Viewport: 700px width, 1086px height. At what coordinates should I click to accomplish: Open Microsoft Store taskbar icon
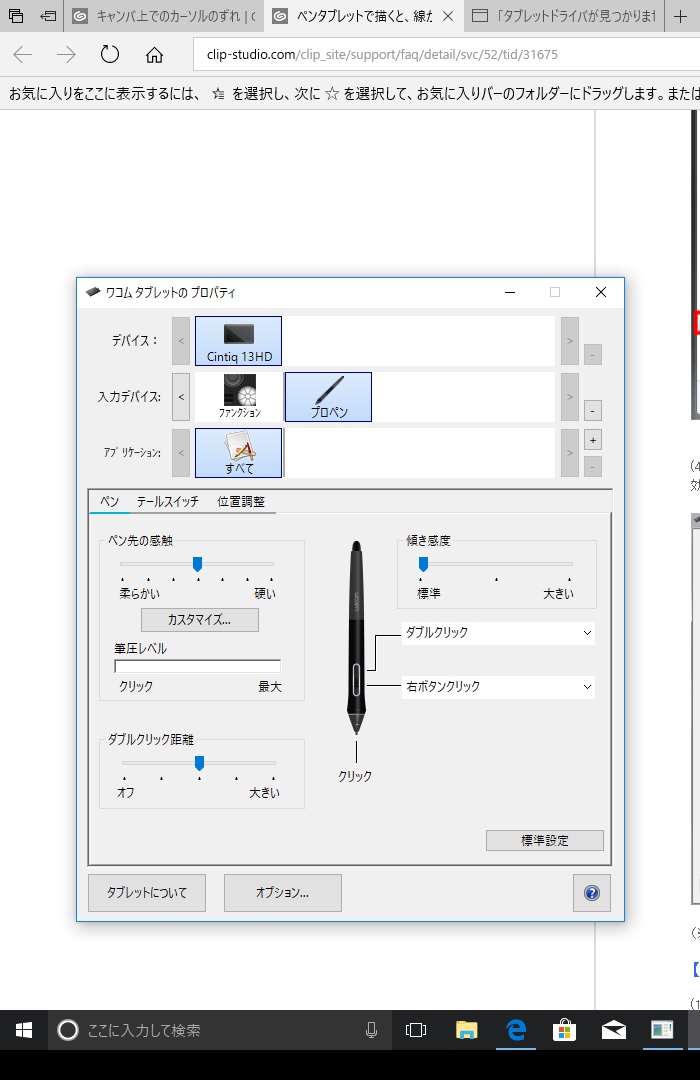(x=564, y=1031)
